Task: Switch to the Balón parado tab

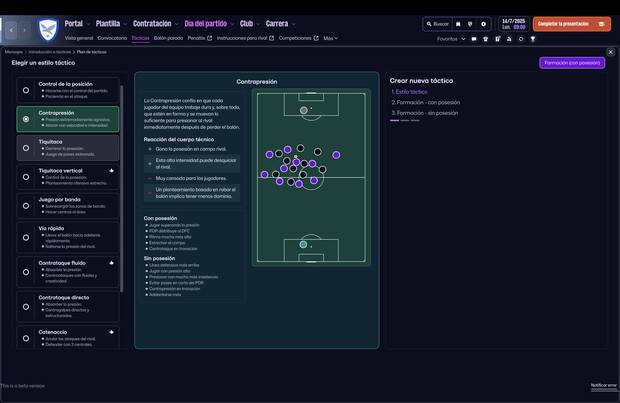Action: pos(168,38)
